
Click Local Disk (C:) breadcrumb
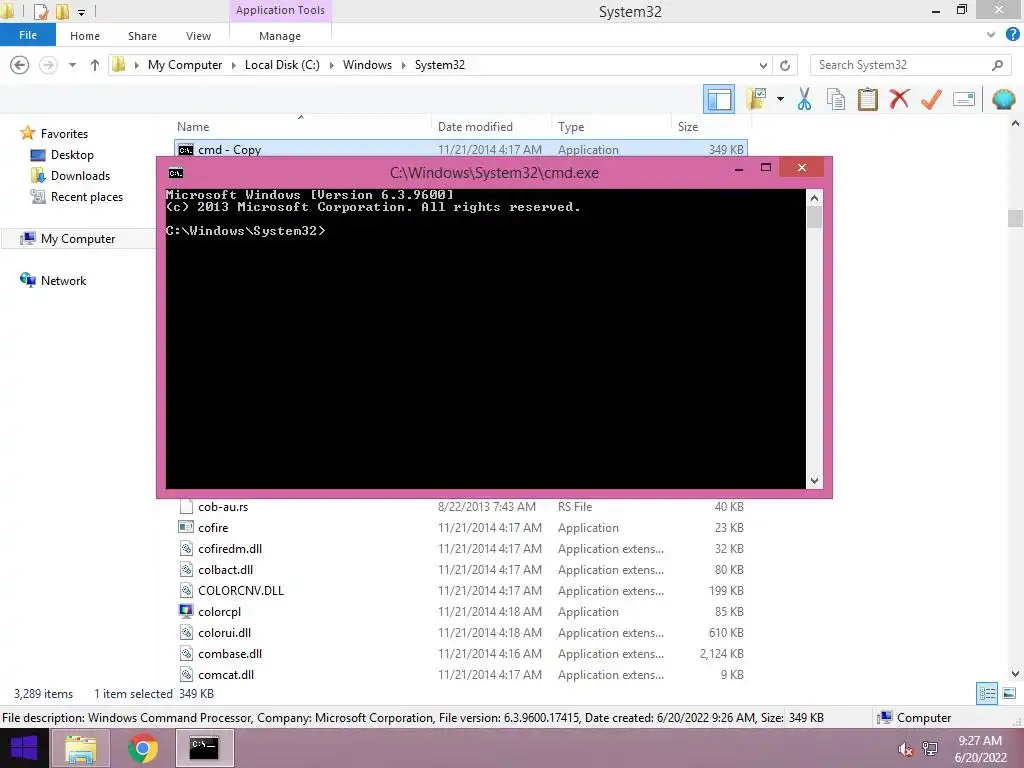pos(282,65)
